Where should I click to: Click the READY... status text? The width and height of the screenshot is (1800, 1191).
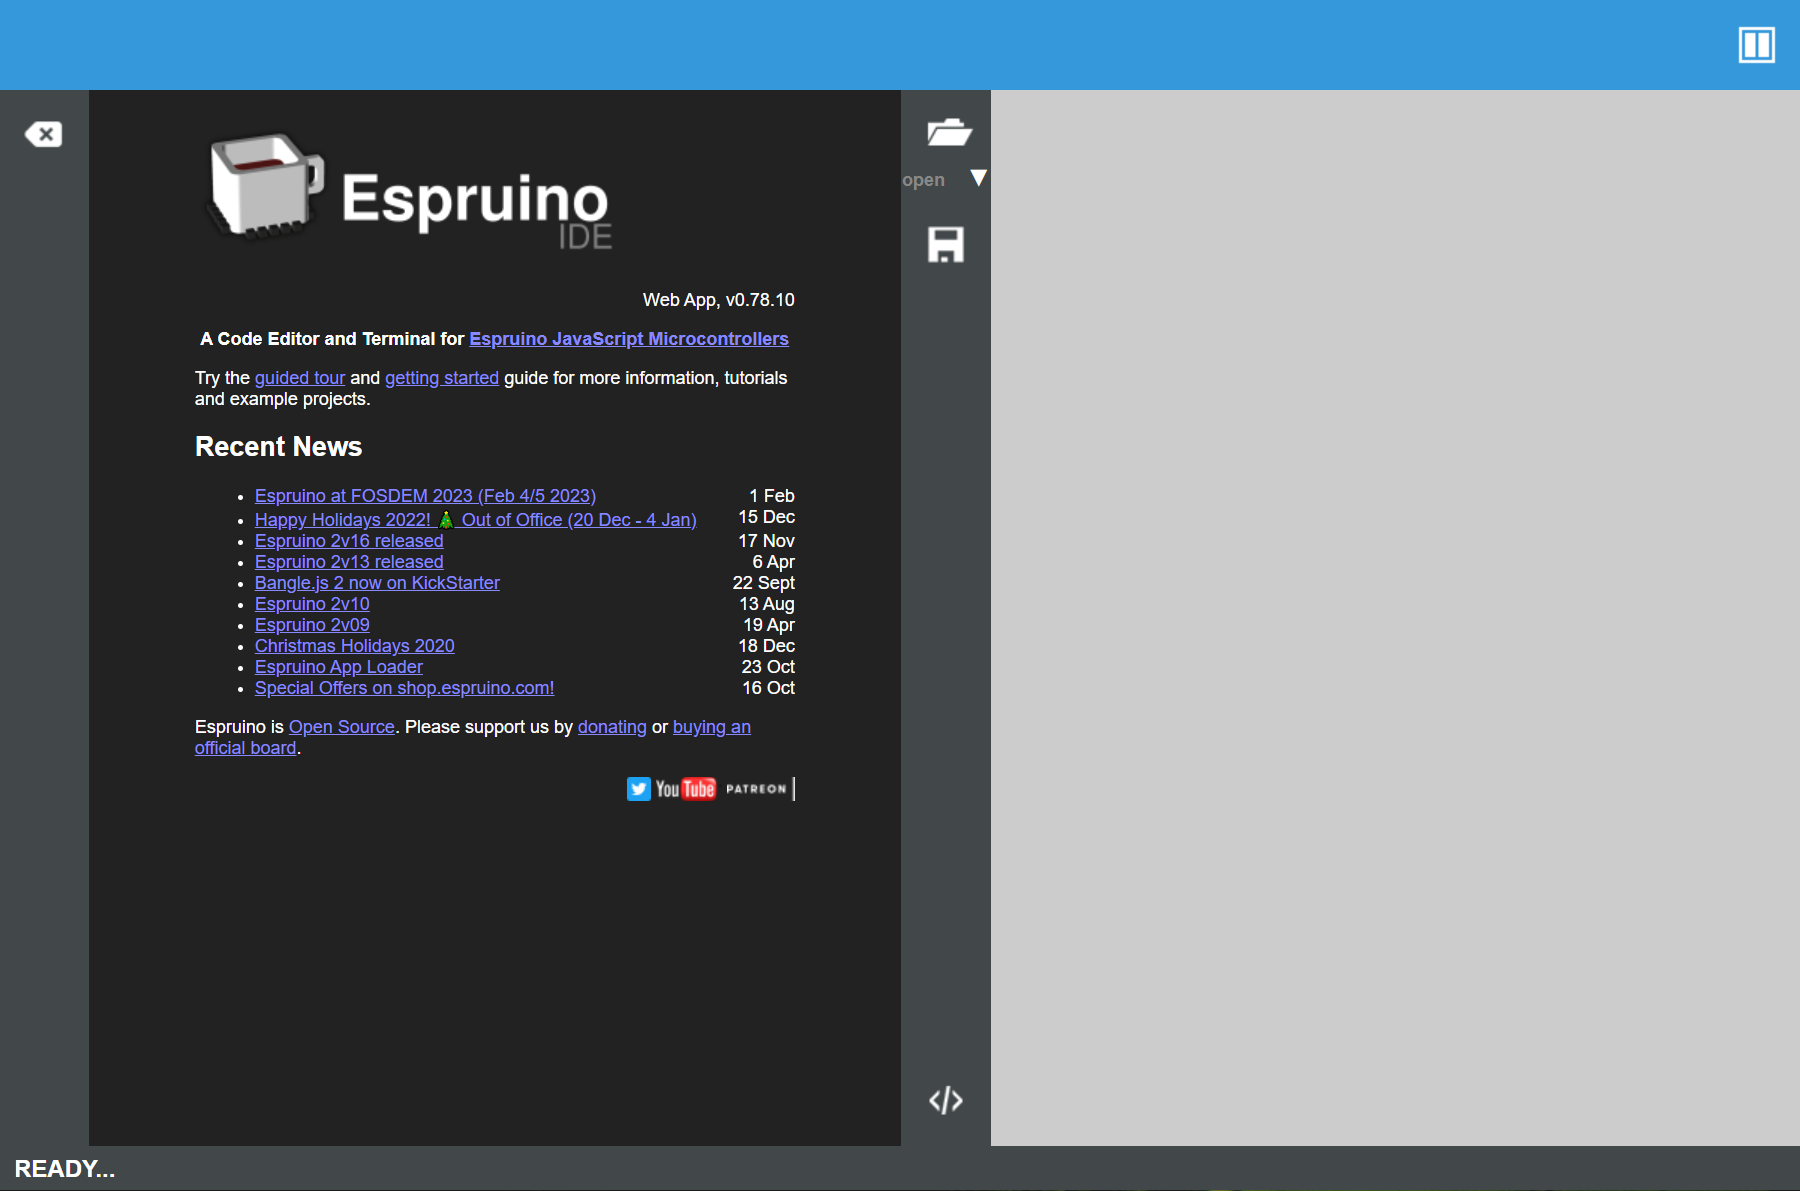coord(65,1169)
